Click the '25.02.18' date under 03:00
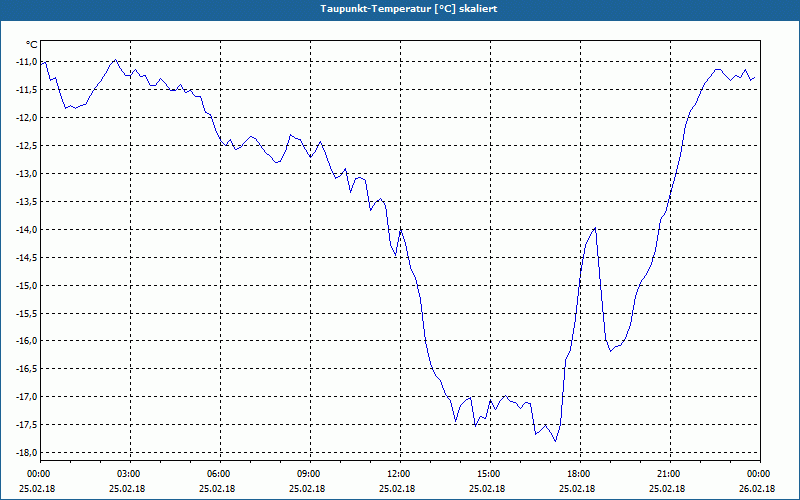 click(128, 489)
